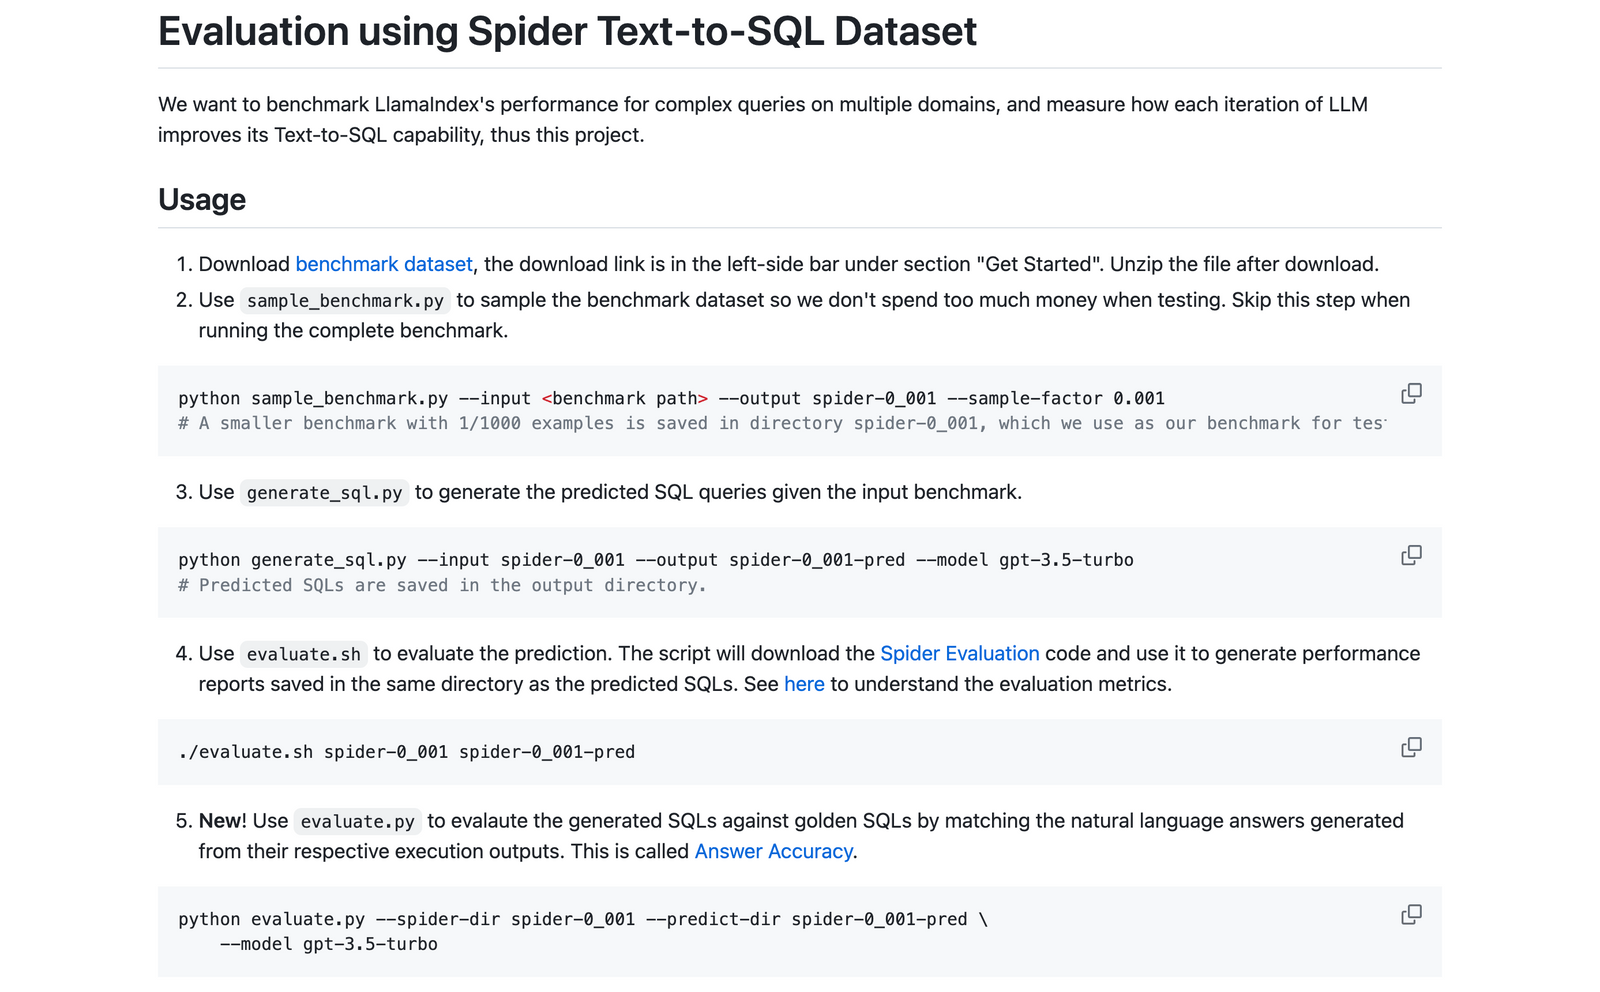Click the copy icon in the last code block

pos(1411,914)
